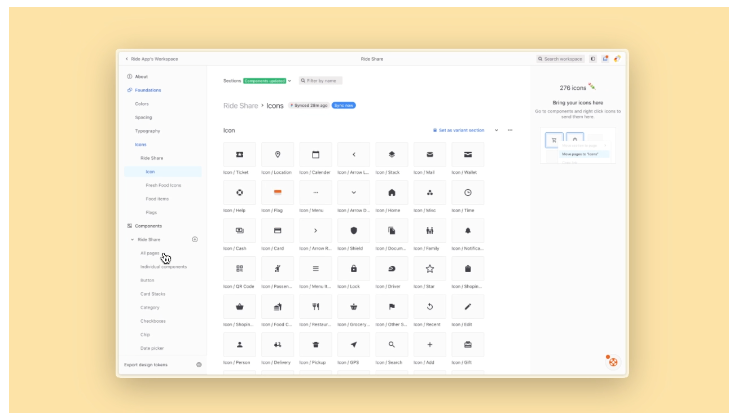
Task: Open the Typography page
Action: tap(147, 131)
